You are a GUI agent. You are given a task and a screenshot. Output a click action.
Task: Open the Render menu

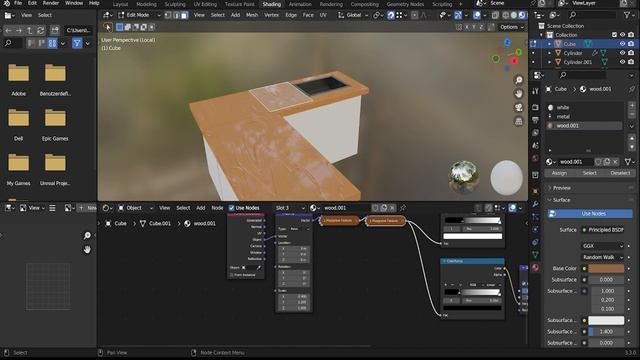51,3
